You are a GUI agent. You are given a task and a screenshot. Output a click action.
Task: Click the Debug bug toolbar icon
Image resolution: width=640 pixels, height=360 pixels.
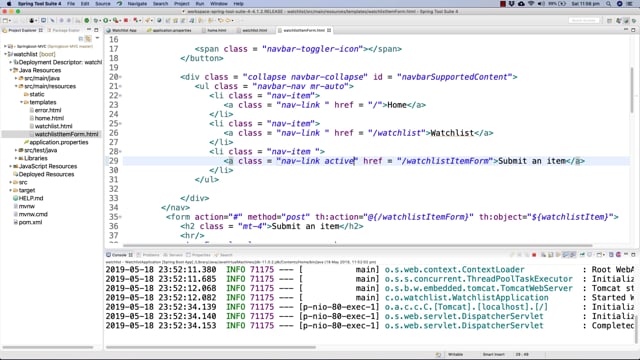pos(96,20)
